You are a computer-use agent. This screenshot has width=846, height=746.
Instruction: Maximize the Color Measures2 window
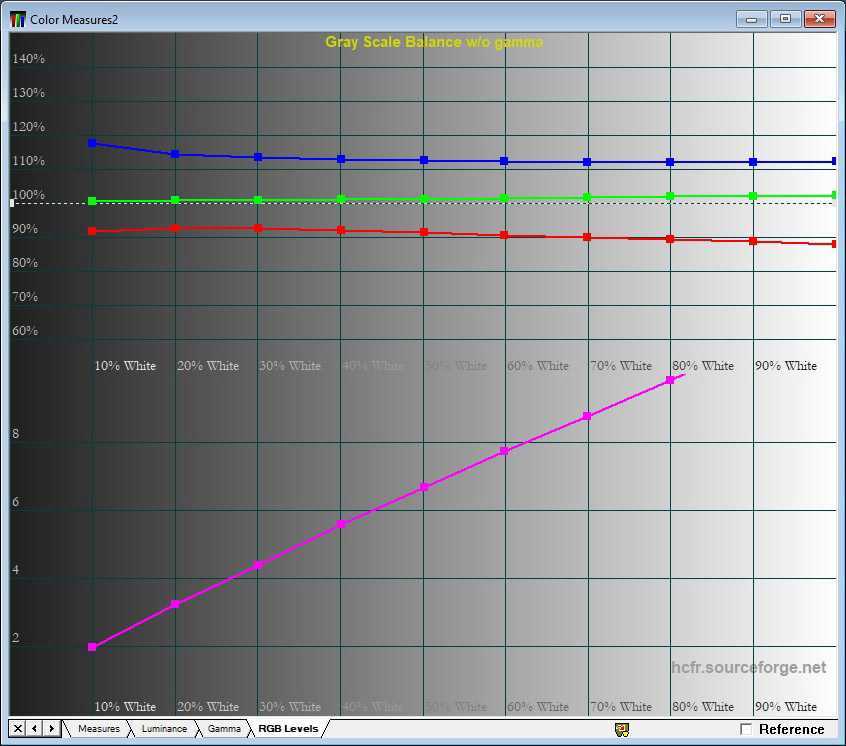[785, 19]
